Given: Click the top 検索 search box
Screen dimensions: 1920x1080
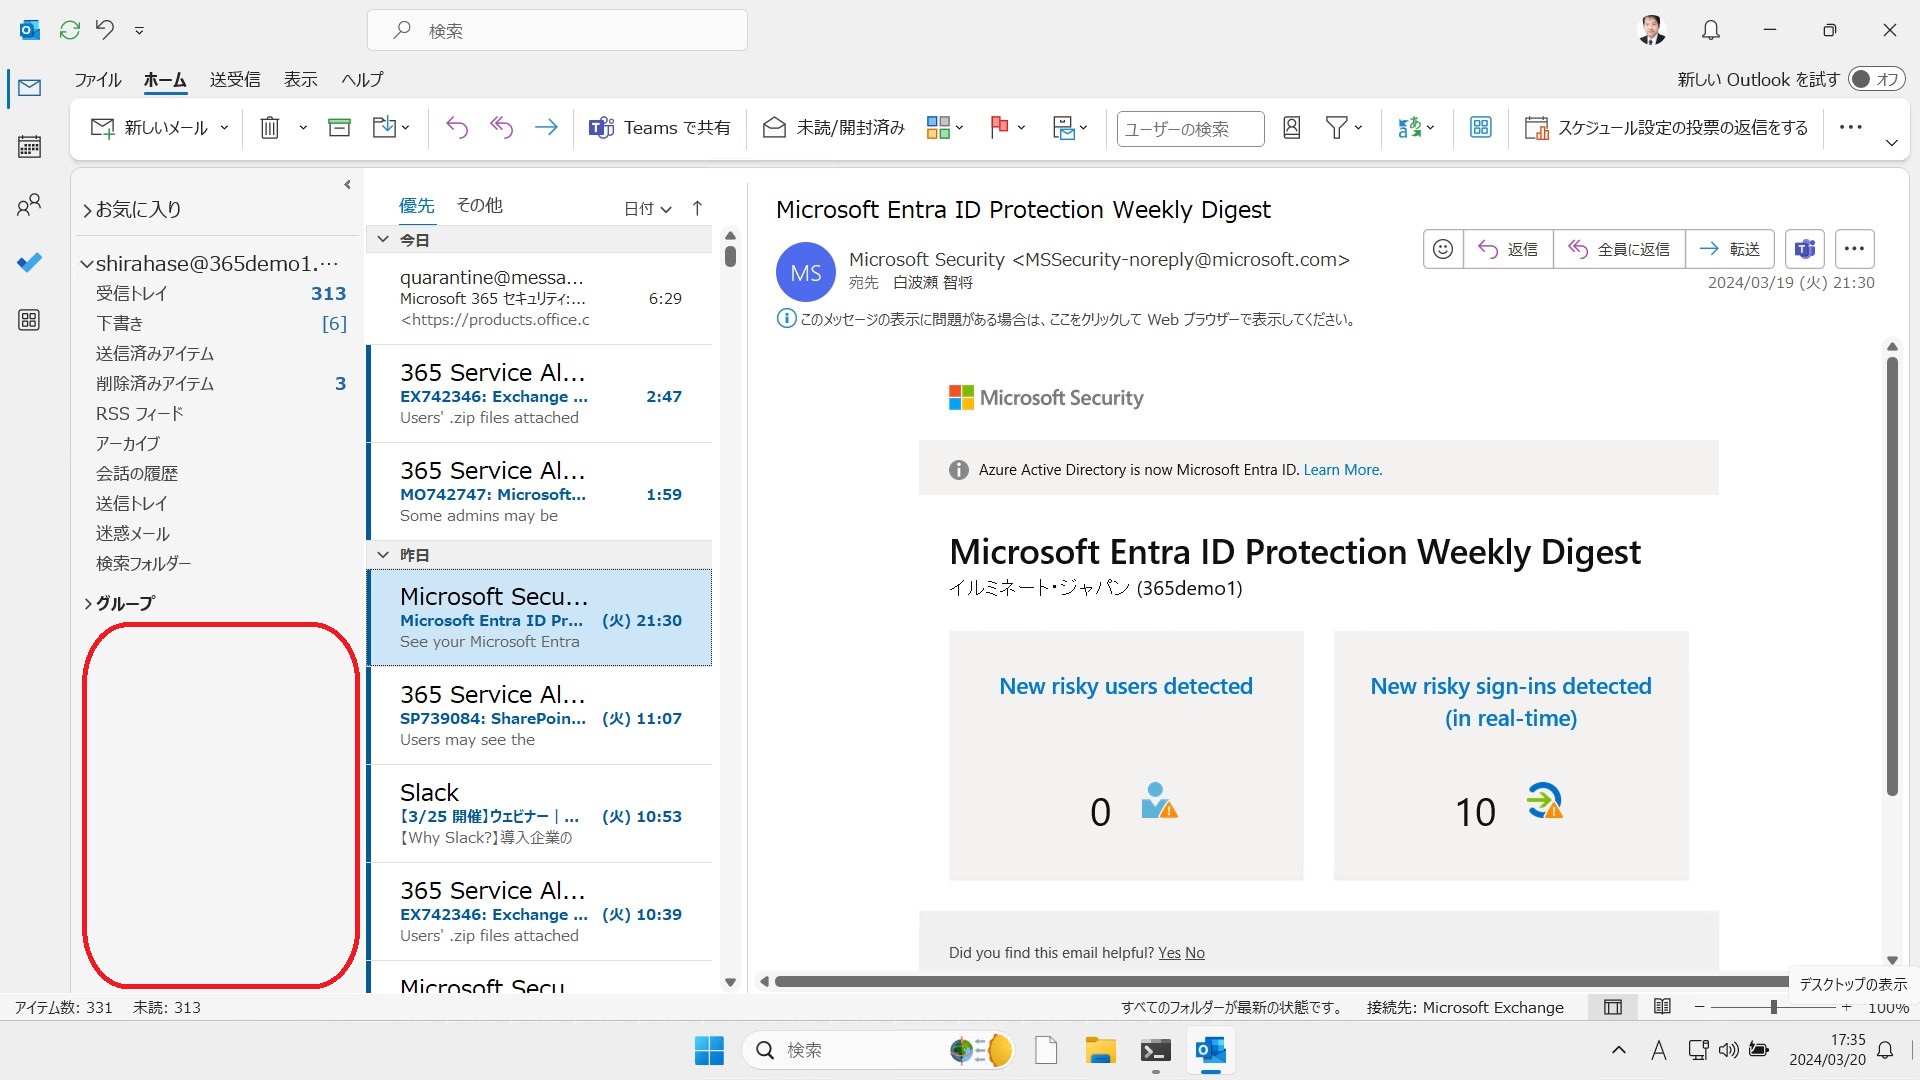Looking at the screenshot, I should click(x=557, y=30).
